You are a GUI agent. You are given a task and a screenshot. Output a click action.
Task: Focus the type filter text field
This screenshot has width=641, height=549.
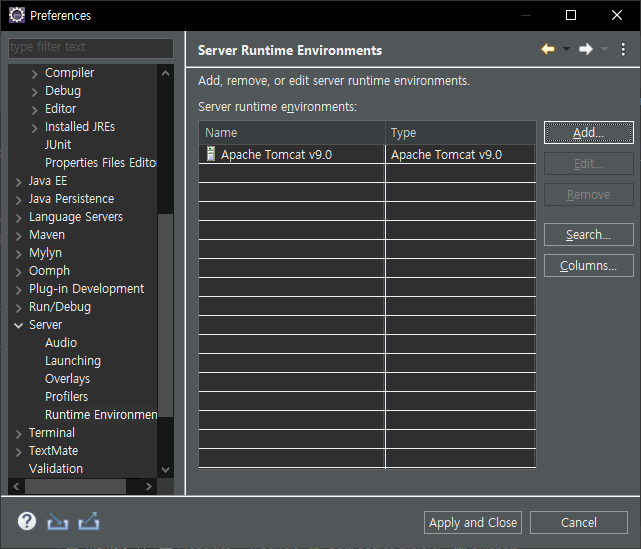(x=91, y=47)
